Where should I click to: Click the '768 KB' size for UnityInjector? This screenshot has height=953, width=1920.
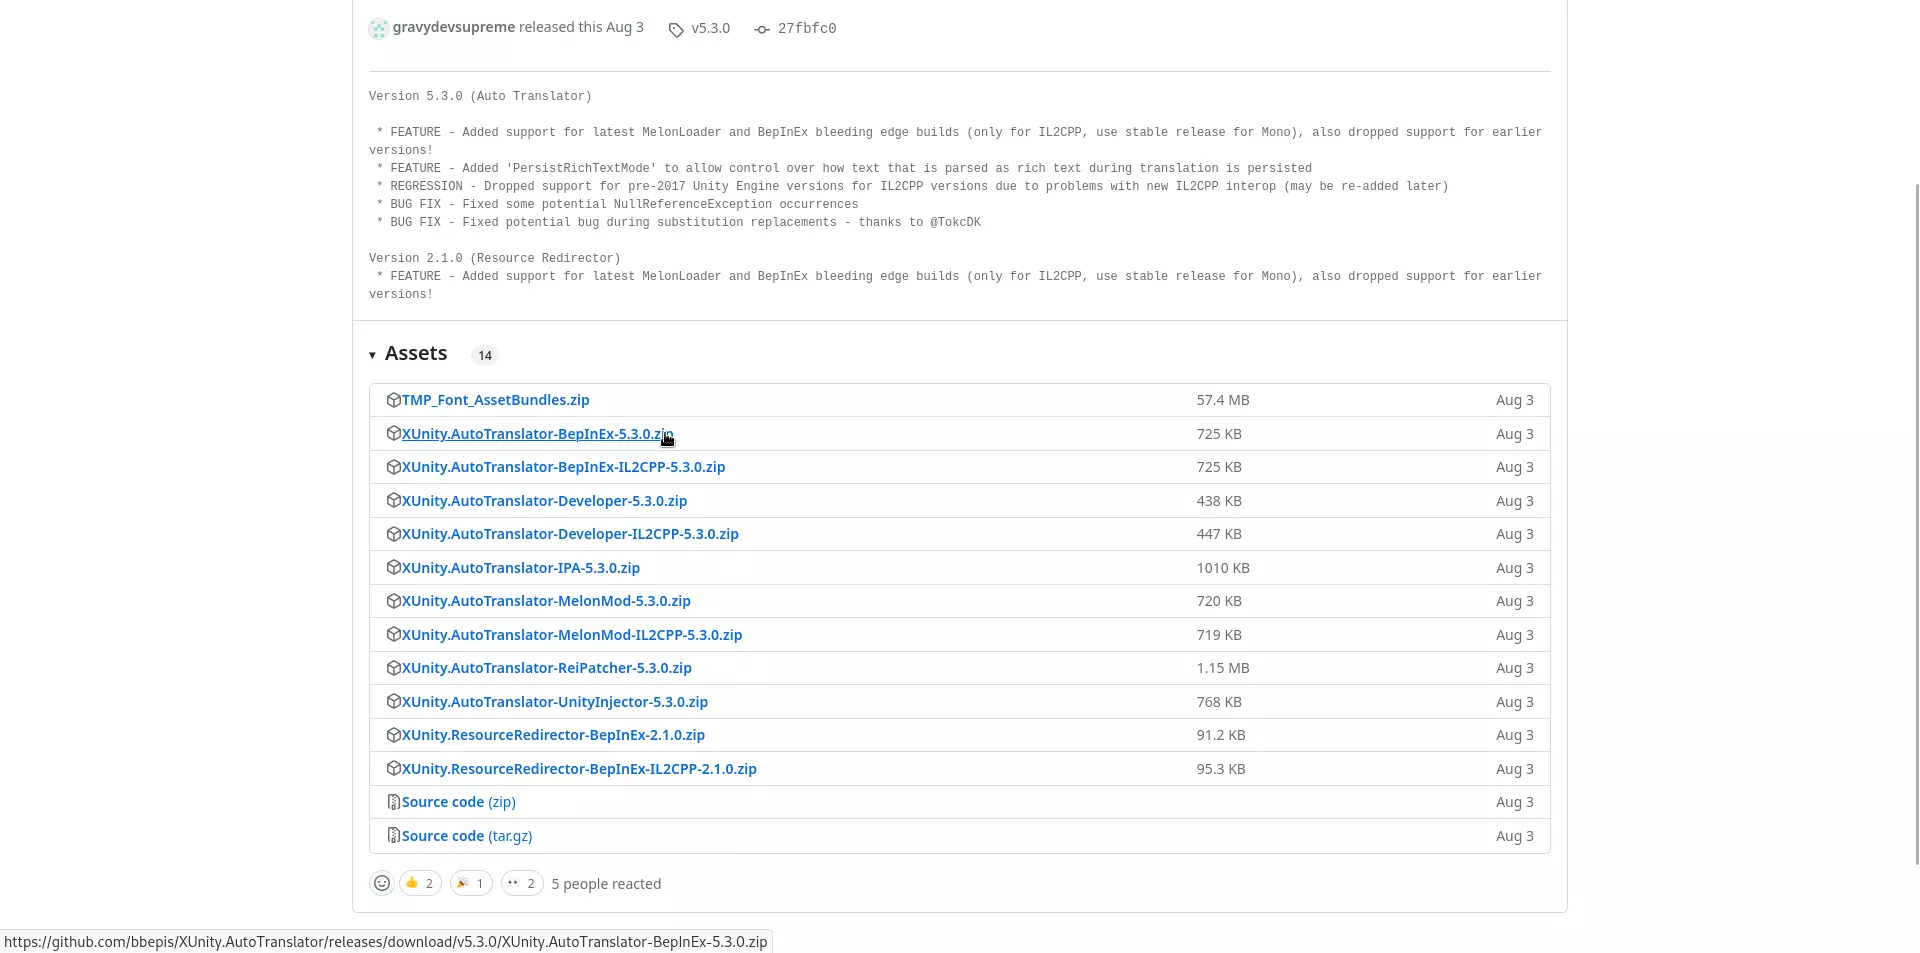point(1219,702)
